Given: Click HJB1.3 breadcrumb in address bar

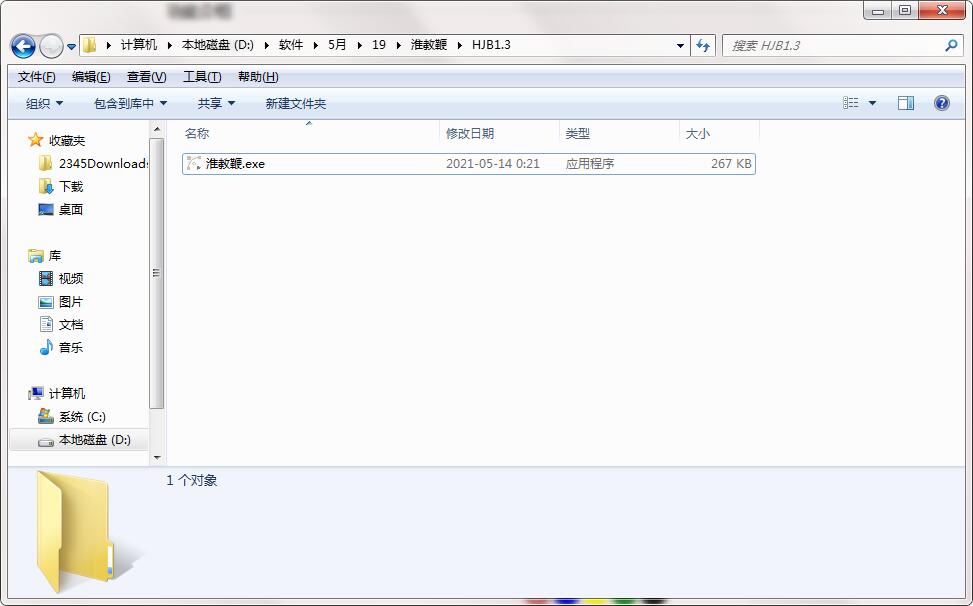Looking at the screenshot, I should (x=491, y=45).
